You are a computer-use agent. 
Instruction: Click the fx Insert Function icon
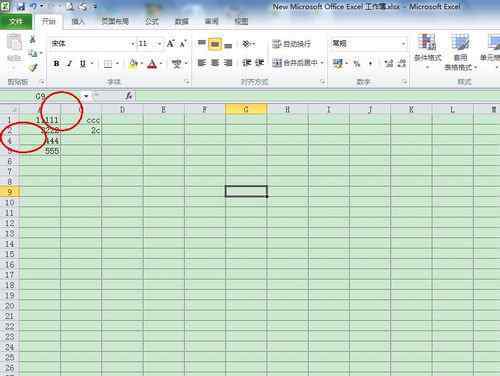[x=129, y=96]
